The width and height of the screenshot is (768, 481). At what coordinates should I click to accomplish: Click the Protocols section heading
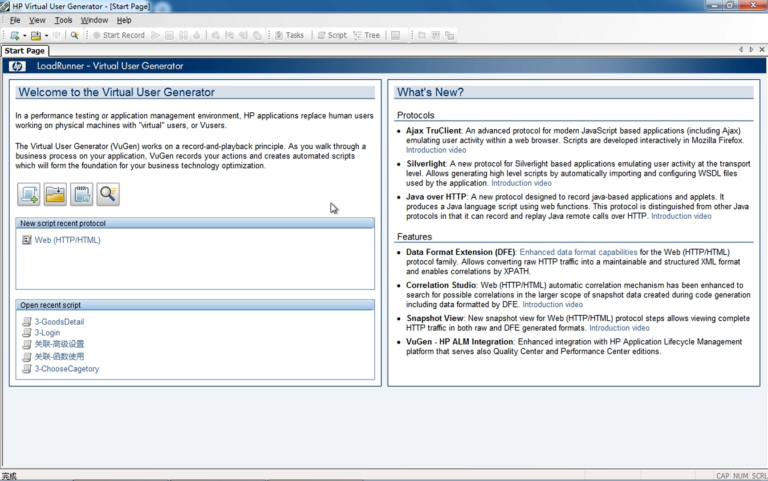(x=415, y=115)
